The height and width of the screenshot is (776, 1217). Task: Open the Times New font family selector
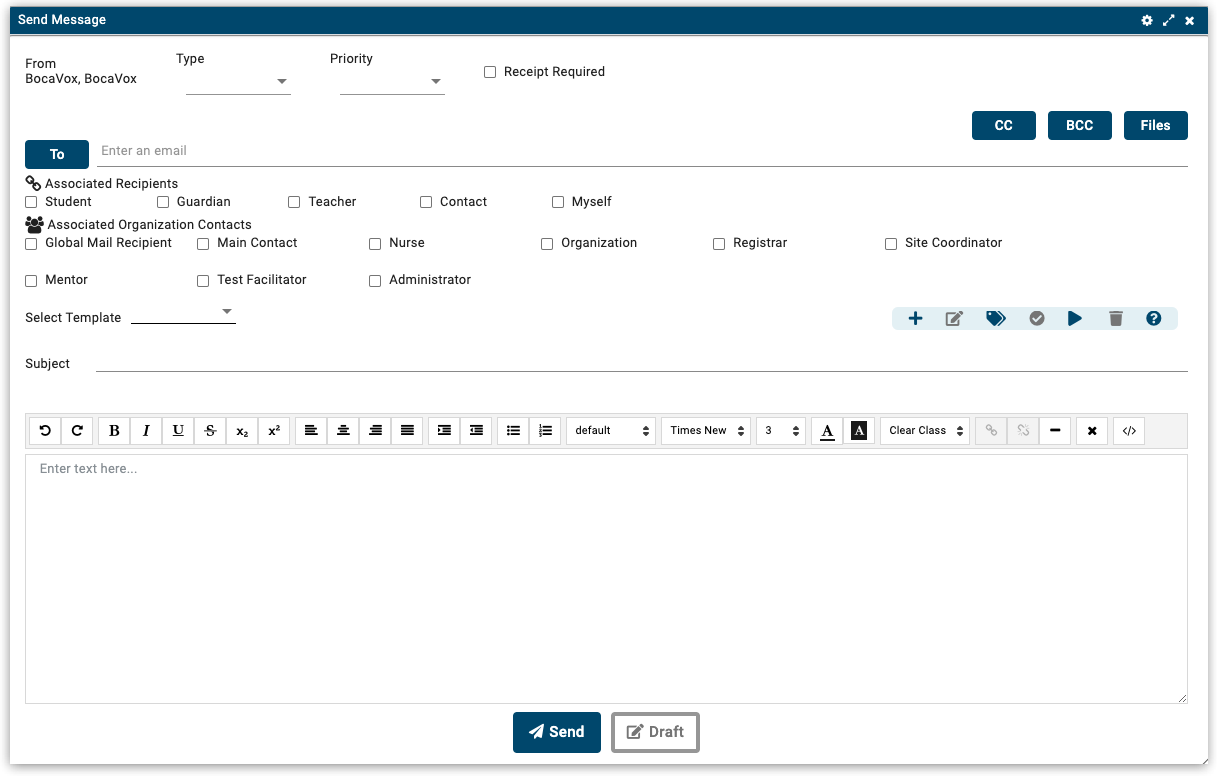pyautogui.click(x=706, y=431)
